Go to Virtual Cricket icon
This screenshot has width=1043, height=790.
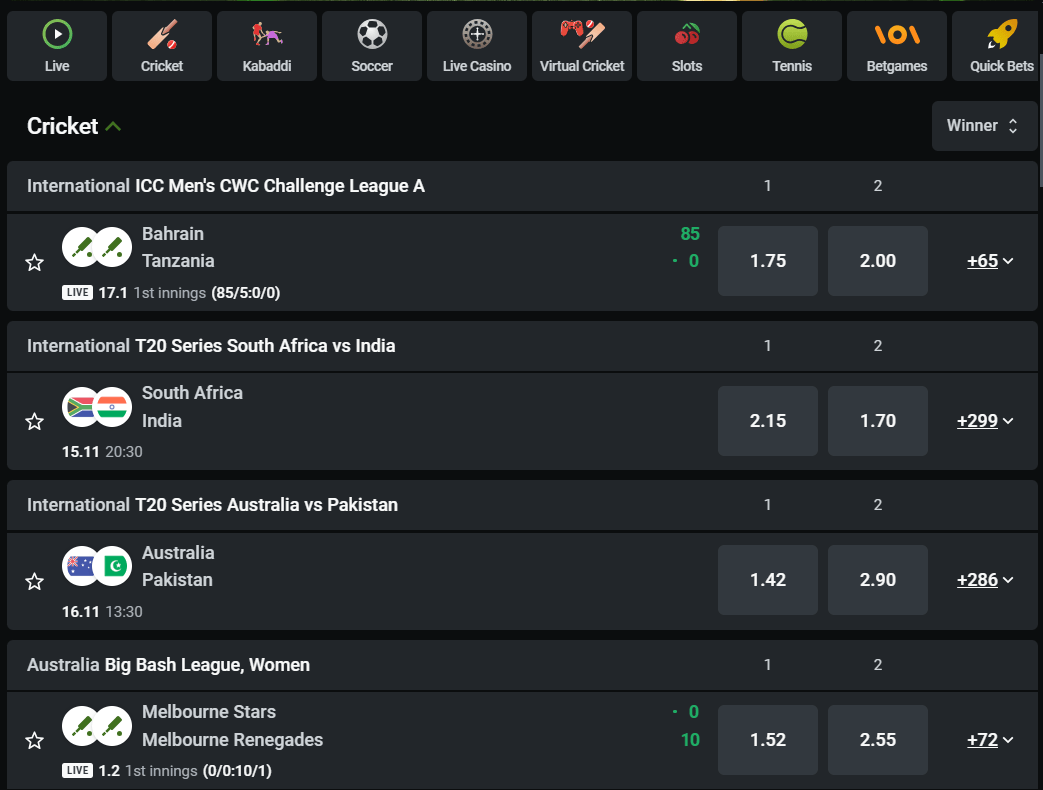coord(582,35)
